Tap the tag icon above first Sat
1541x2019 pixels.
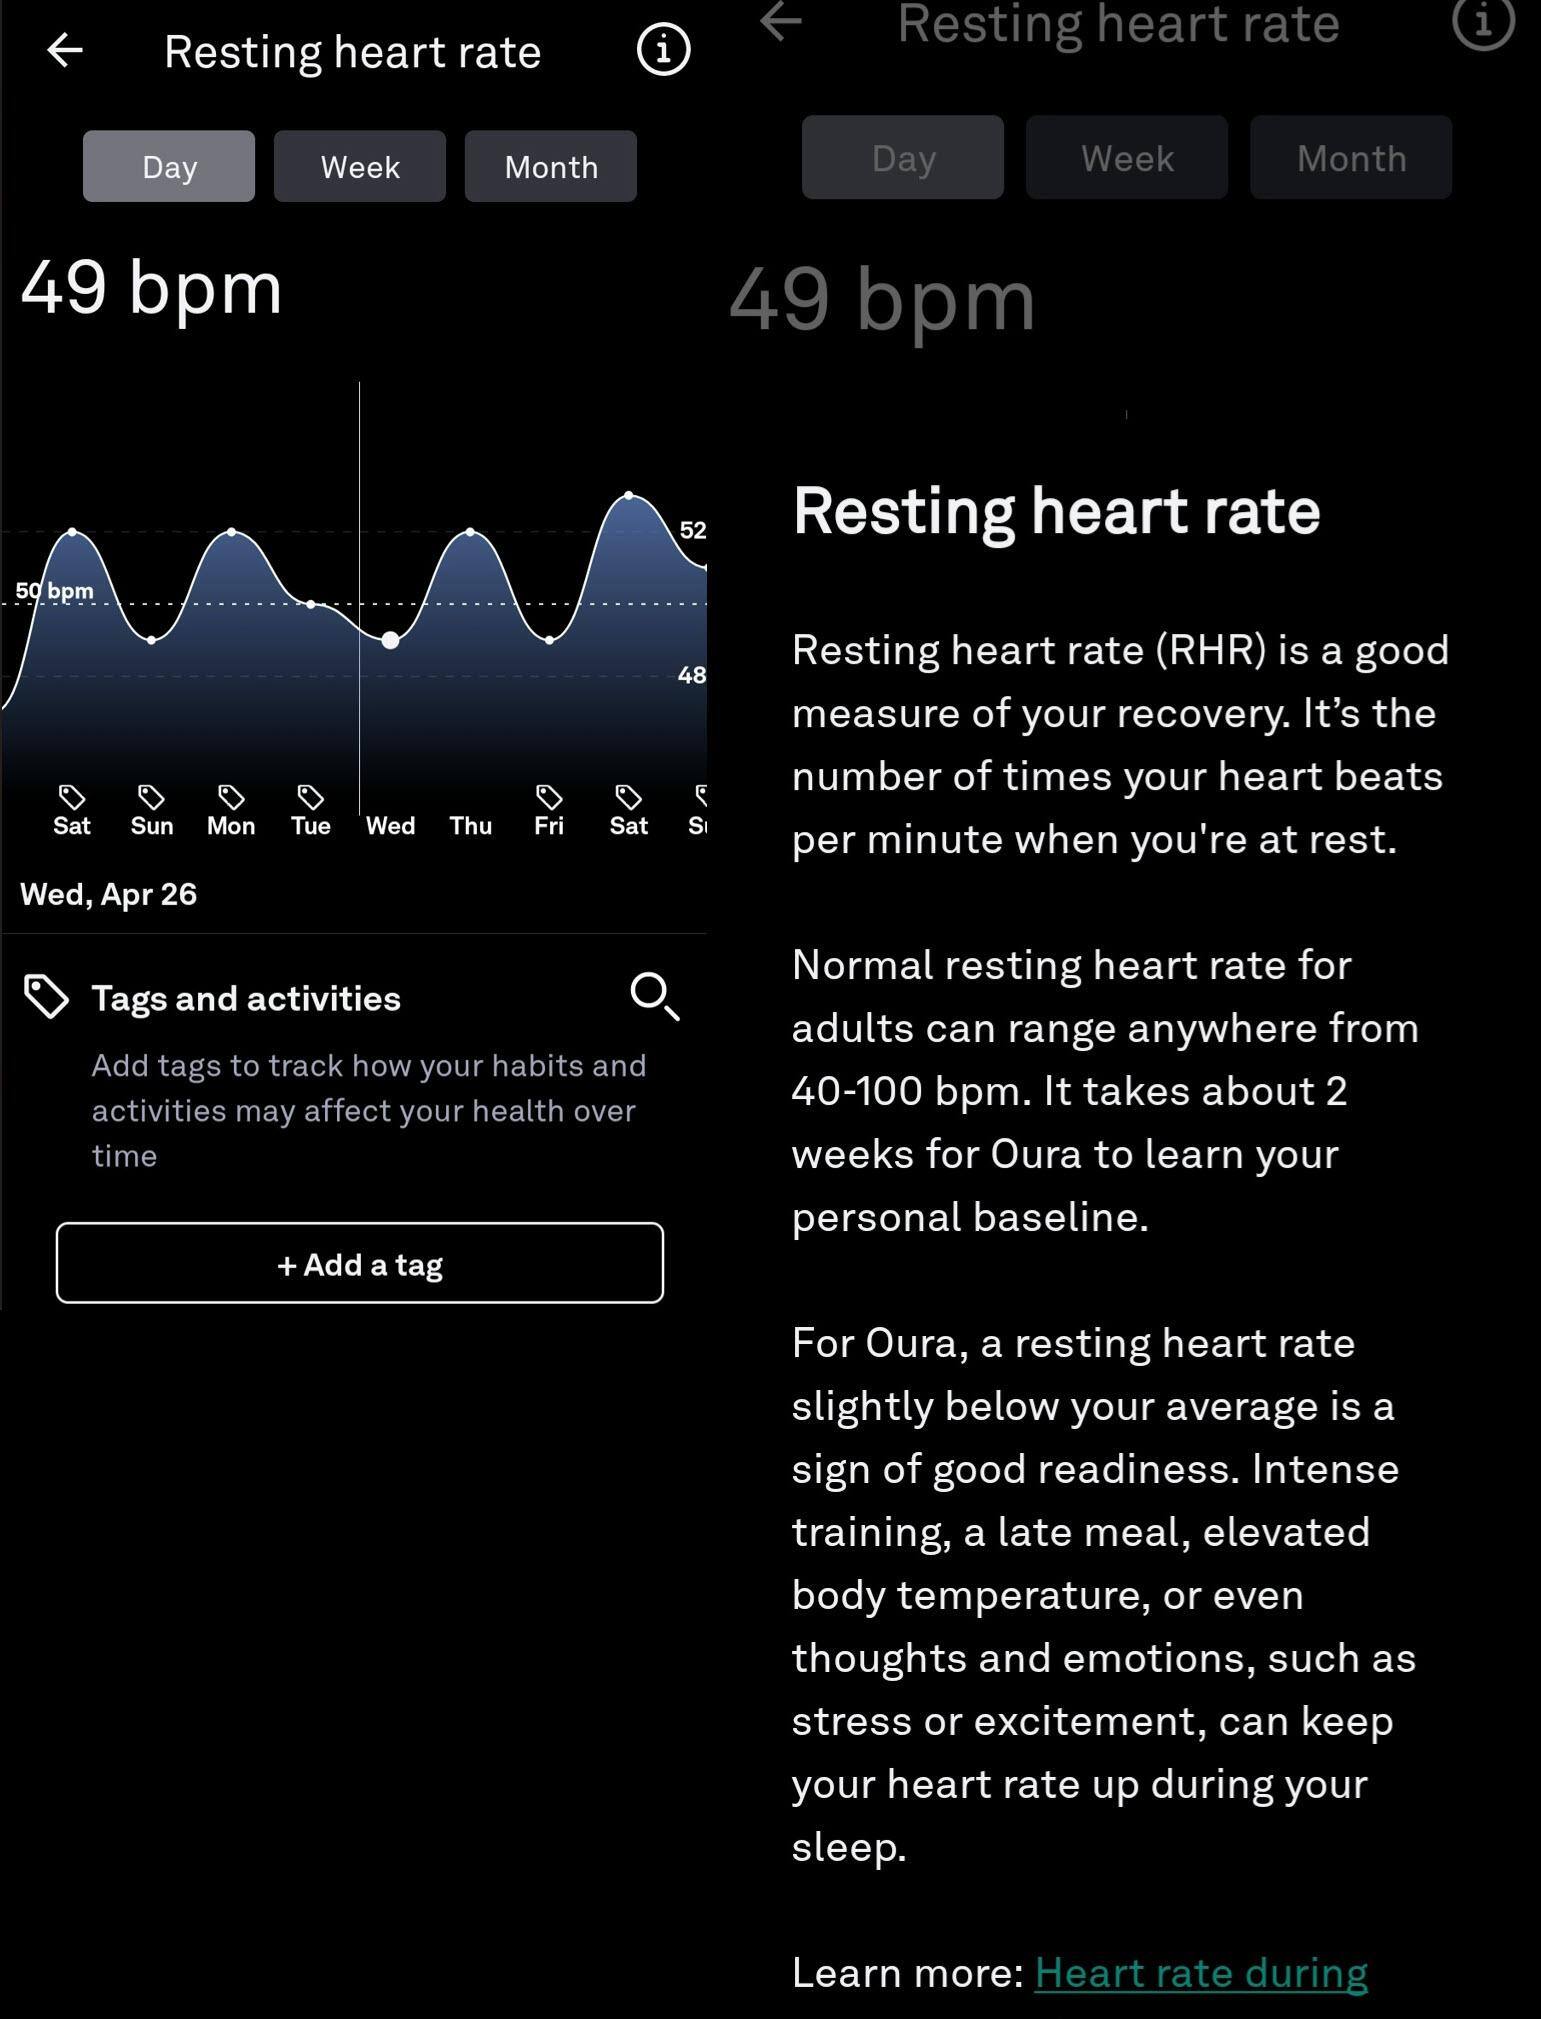(72, 797)
